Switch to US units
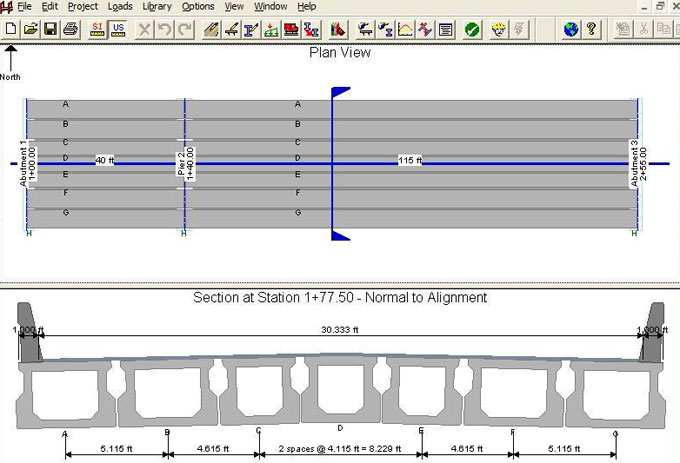The image size is (680, 463). (x=118, y=29)
